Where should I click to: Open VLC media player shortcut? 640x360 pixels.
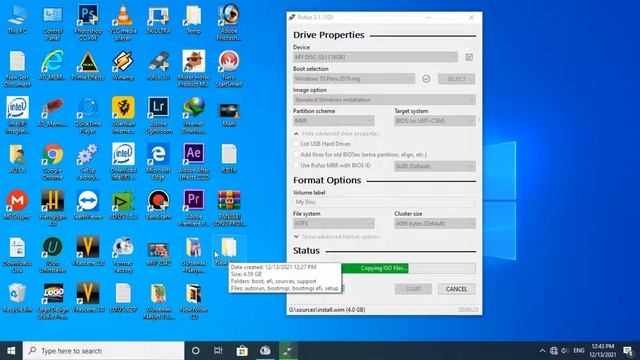click(x=123, y=22)
